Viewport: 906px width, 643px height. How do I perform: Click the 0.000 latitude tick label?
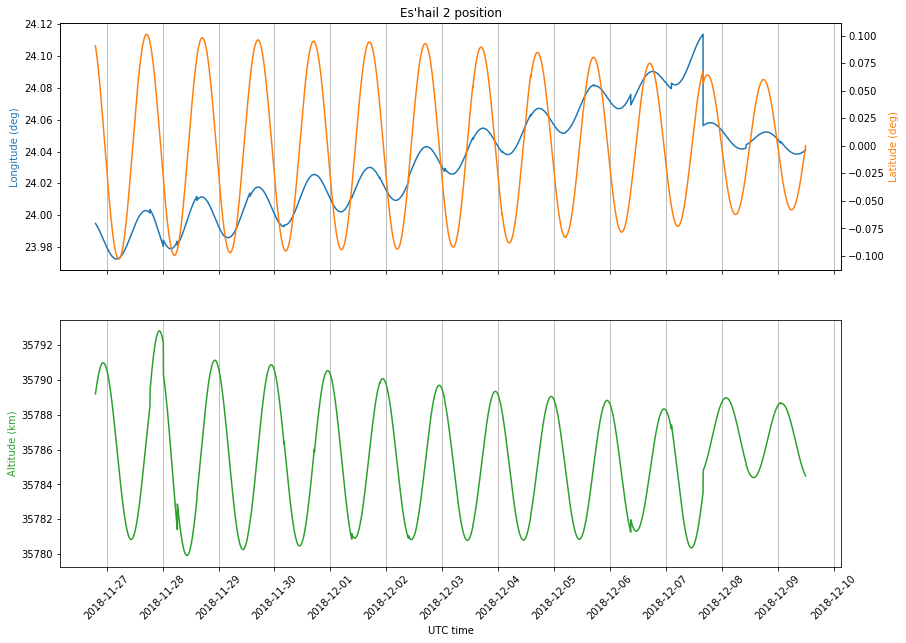pos(862,146)
